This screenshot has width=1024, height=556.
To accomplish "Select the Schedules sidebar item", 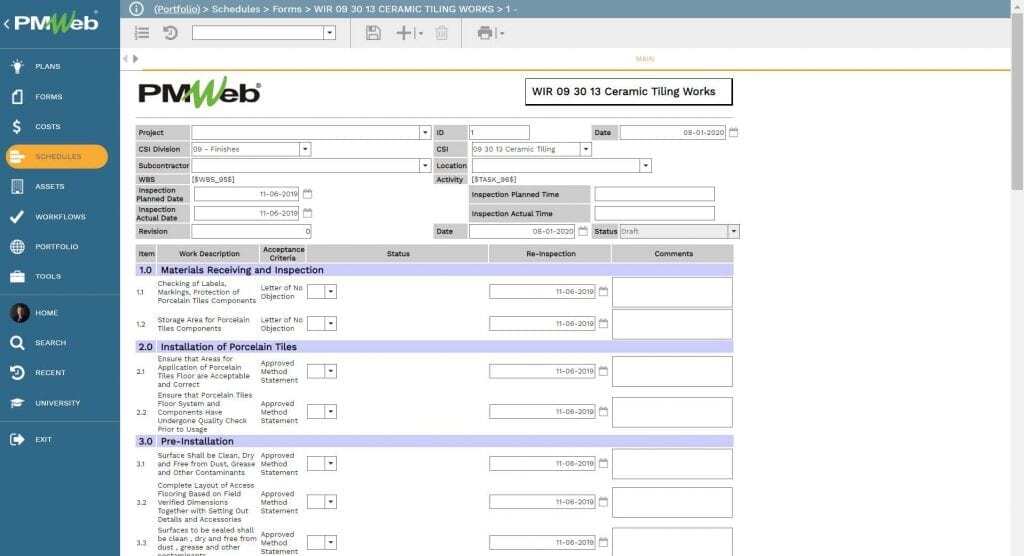I will pyautogui.click(x=57, y=157).
